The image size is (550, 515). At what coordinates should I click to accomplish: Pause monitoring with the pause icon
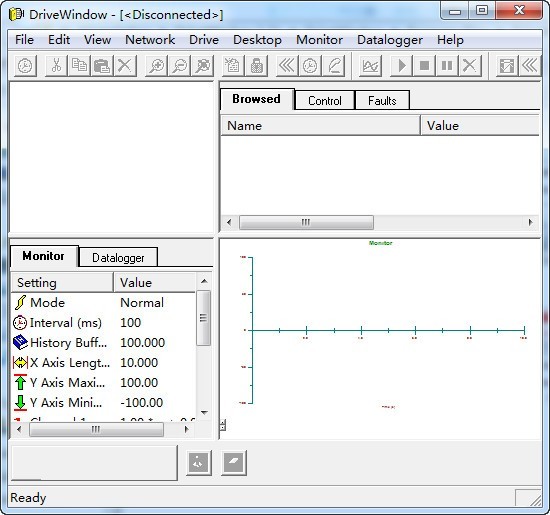click(x=447, y=66)
